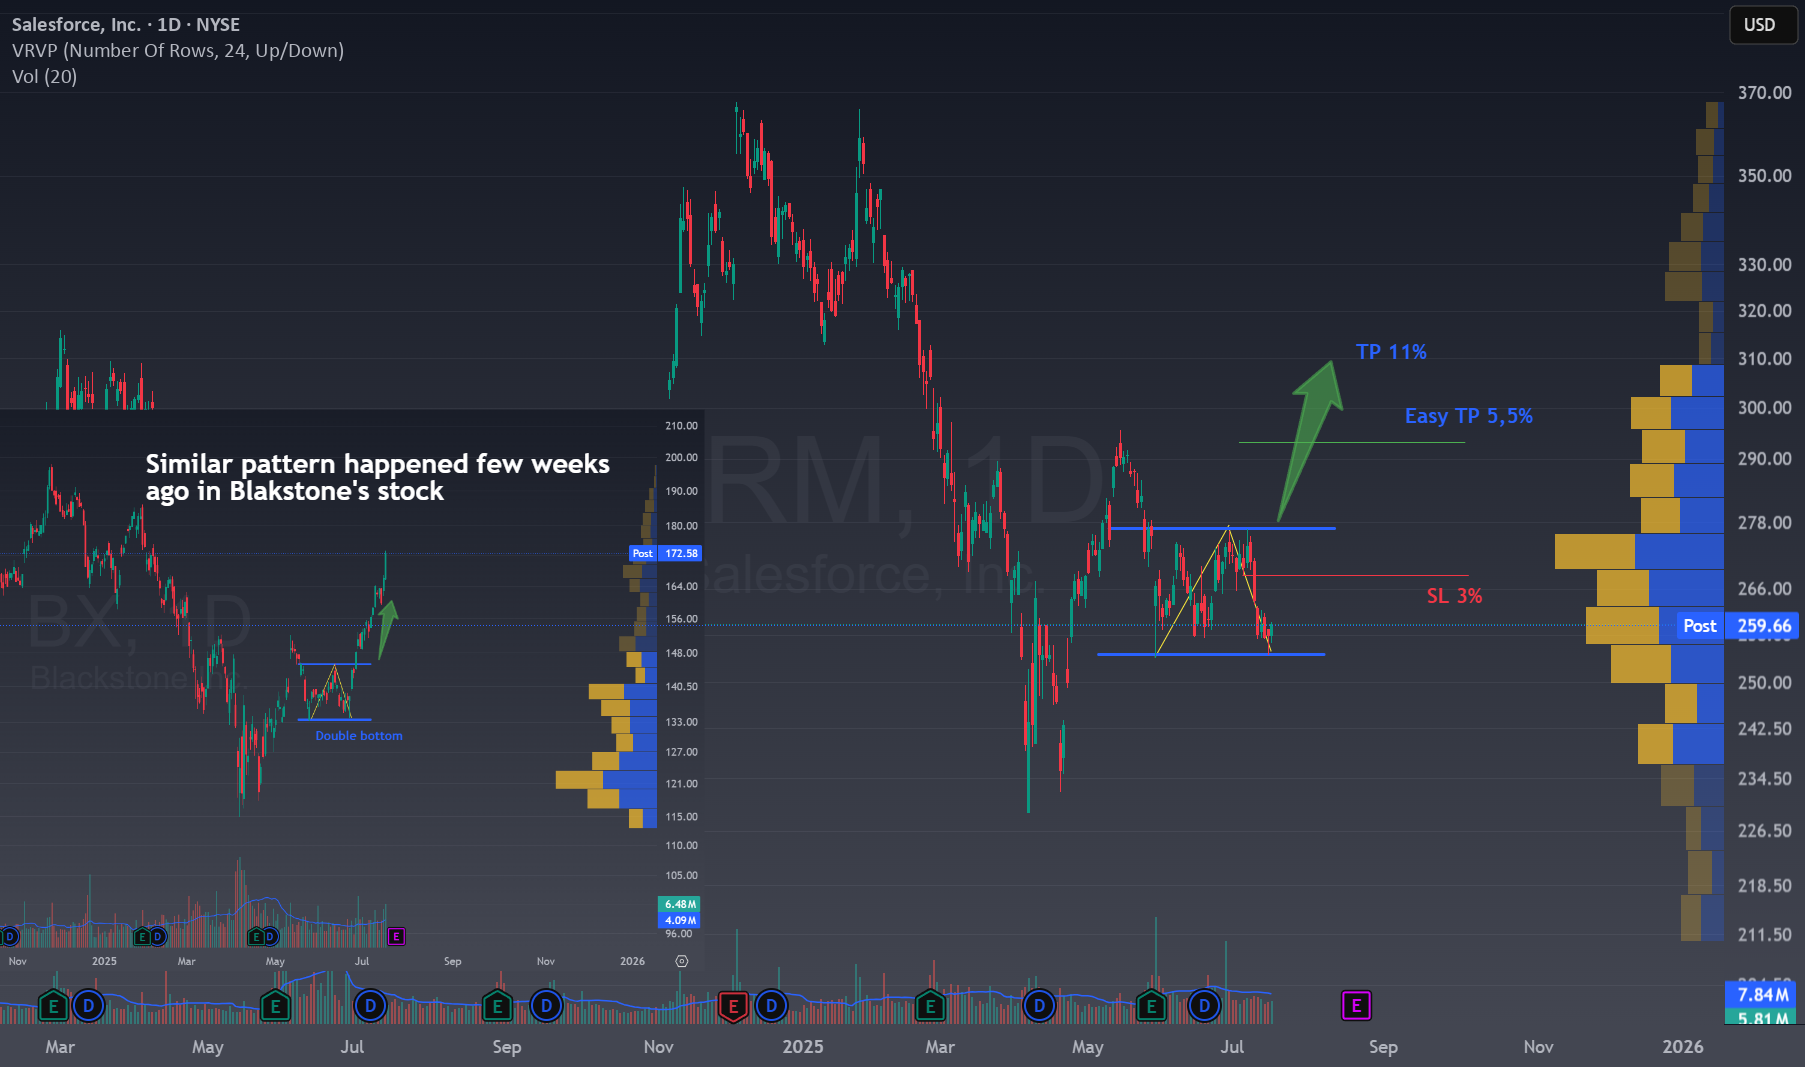
Task: Click the purple E marker in the Blackstone inset
Action: (396, 937)
